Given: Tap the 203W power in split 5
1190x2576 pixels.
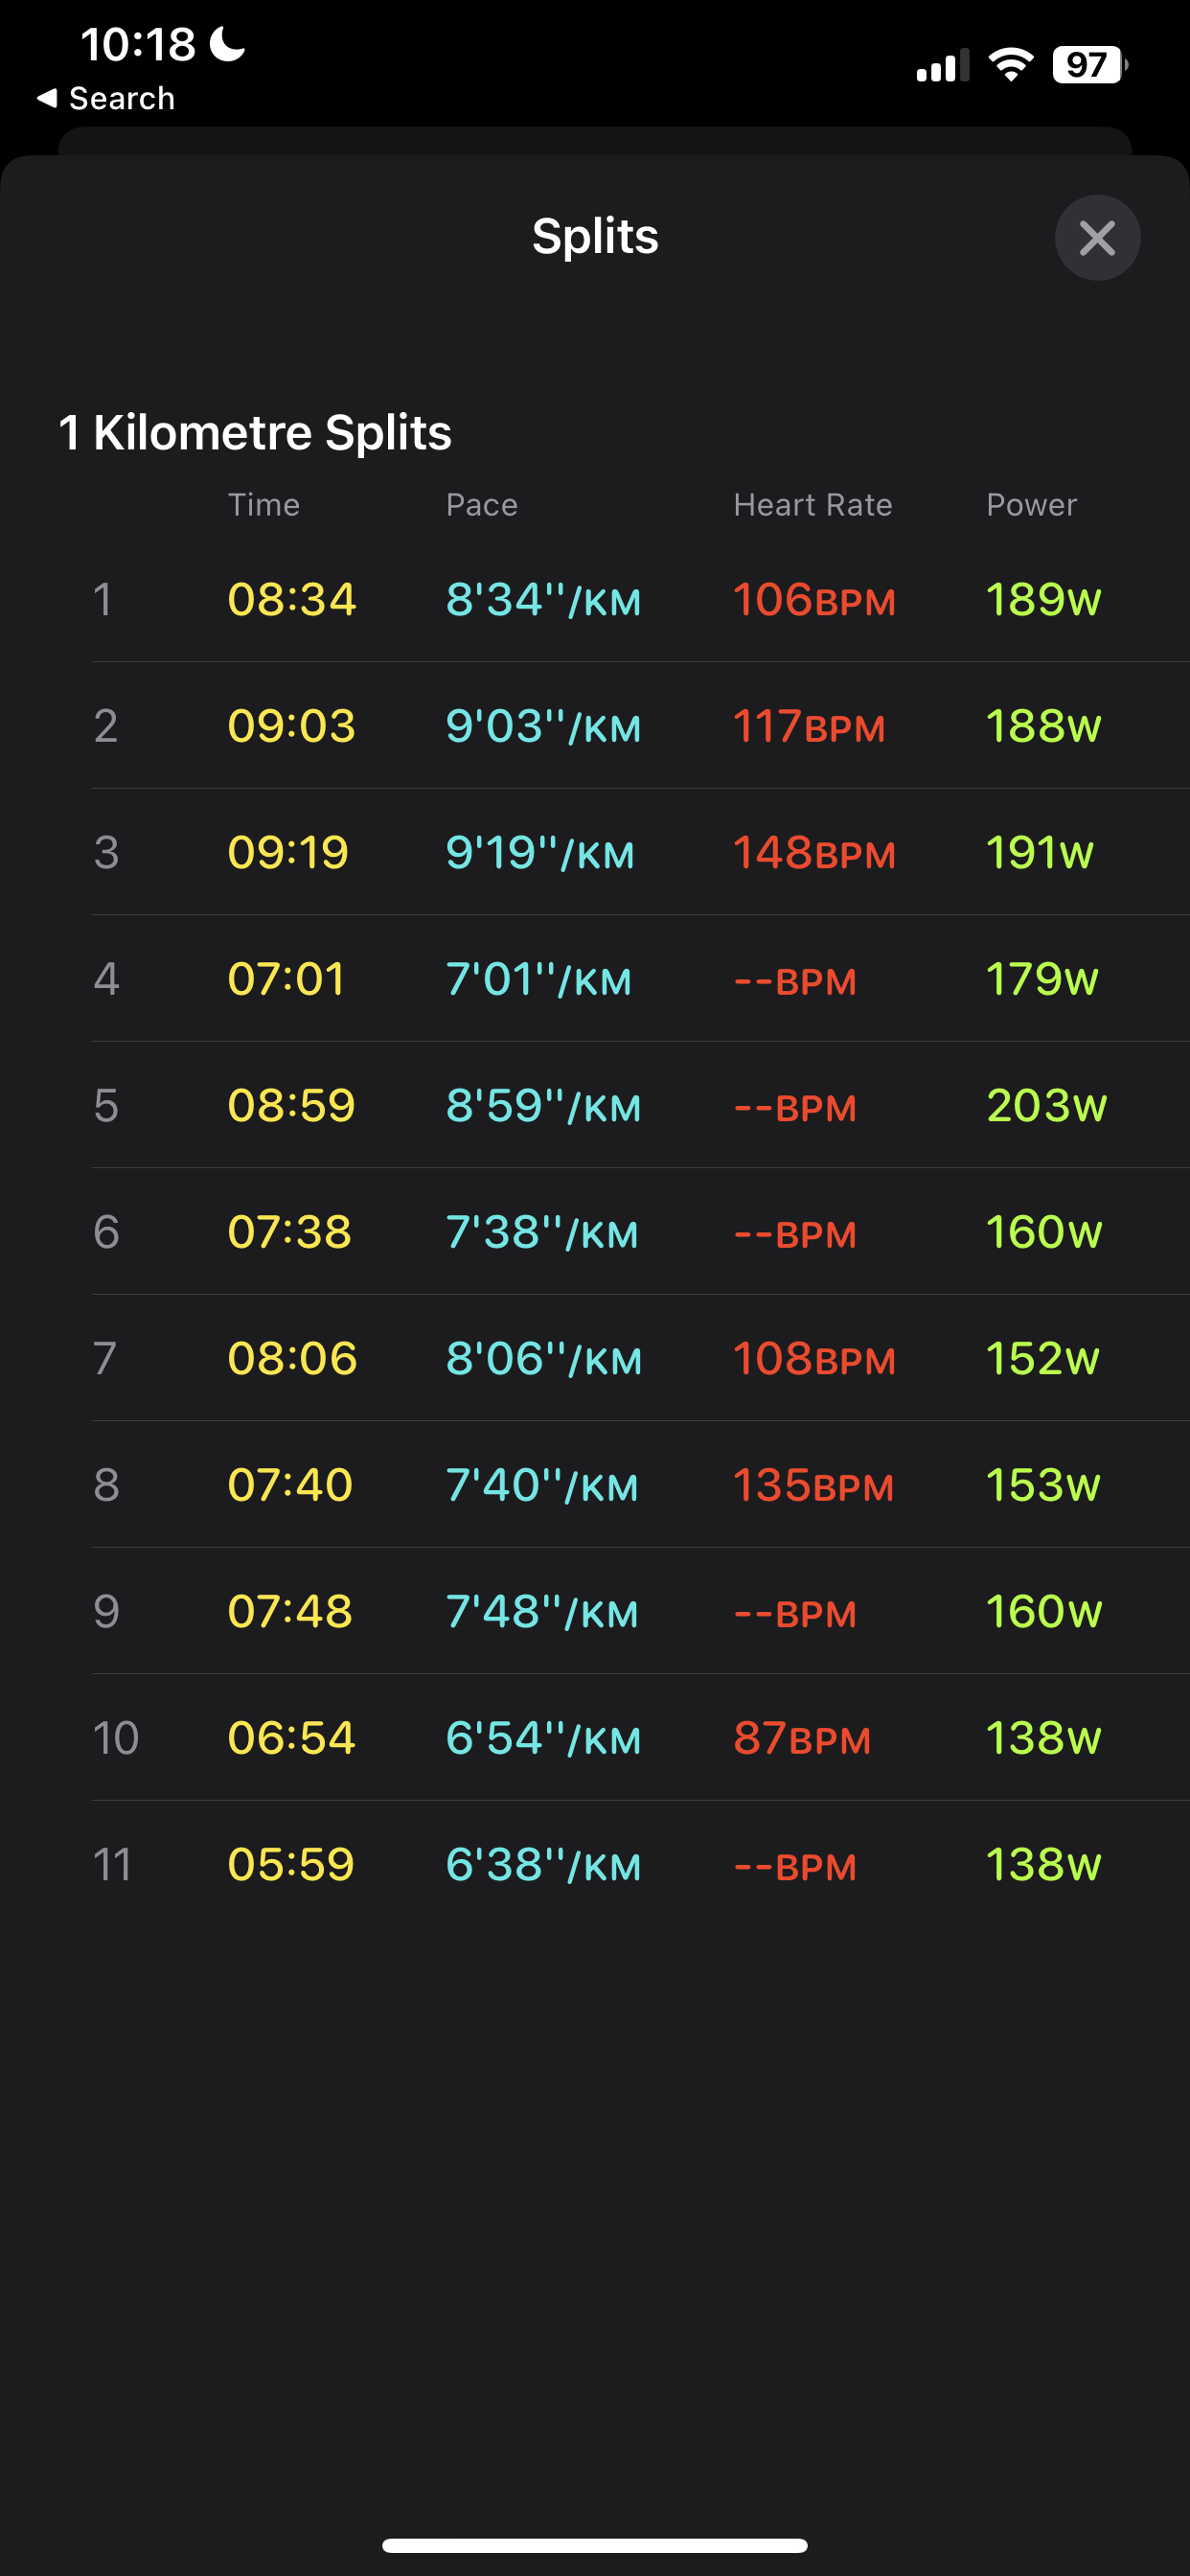Looking at the screenshot, I should tap(1046, 1106).
